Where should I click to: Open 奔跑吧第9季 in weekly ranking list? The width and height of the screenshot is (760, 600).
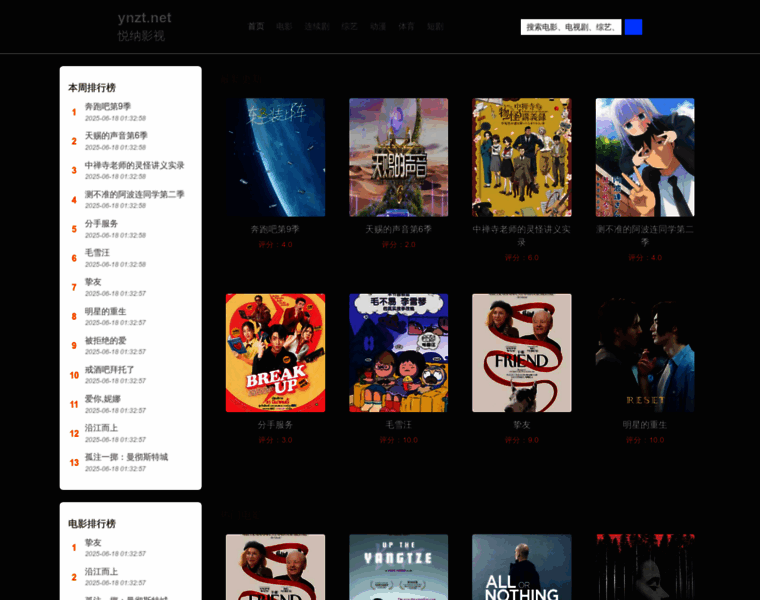[x=108, y=106]
